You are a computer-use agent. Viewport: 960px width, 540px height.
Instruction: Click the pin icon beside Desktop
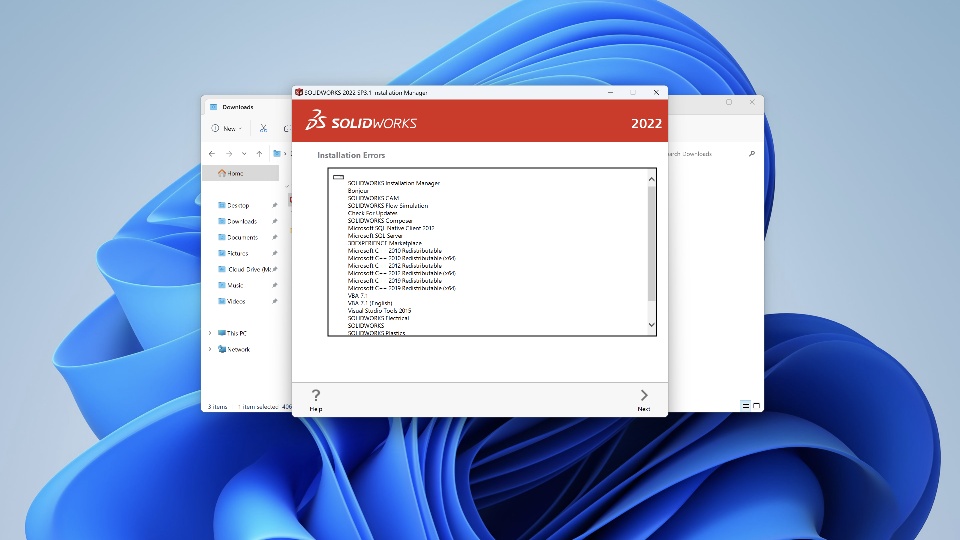coord(275,205)
